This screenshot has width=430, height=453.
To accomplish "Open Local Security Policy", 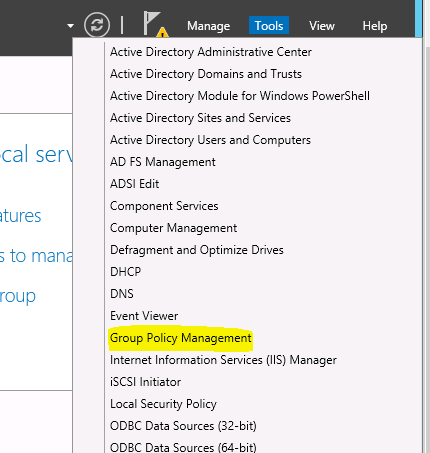I will 163,404.
